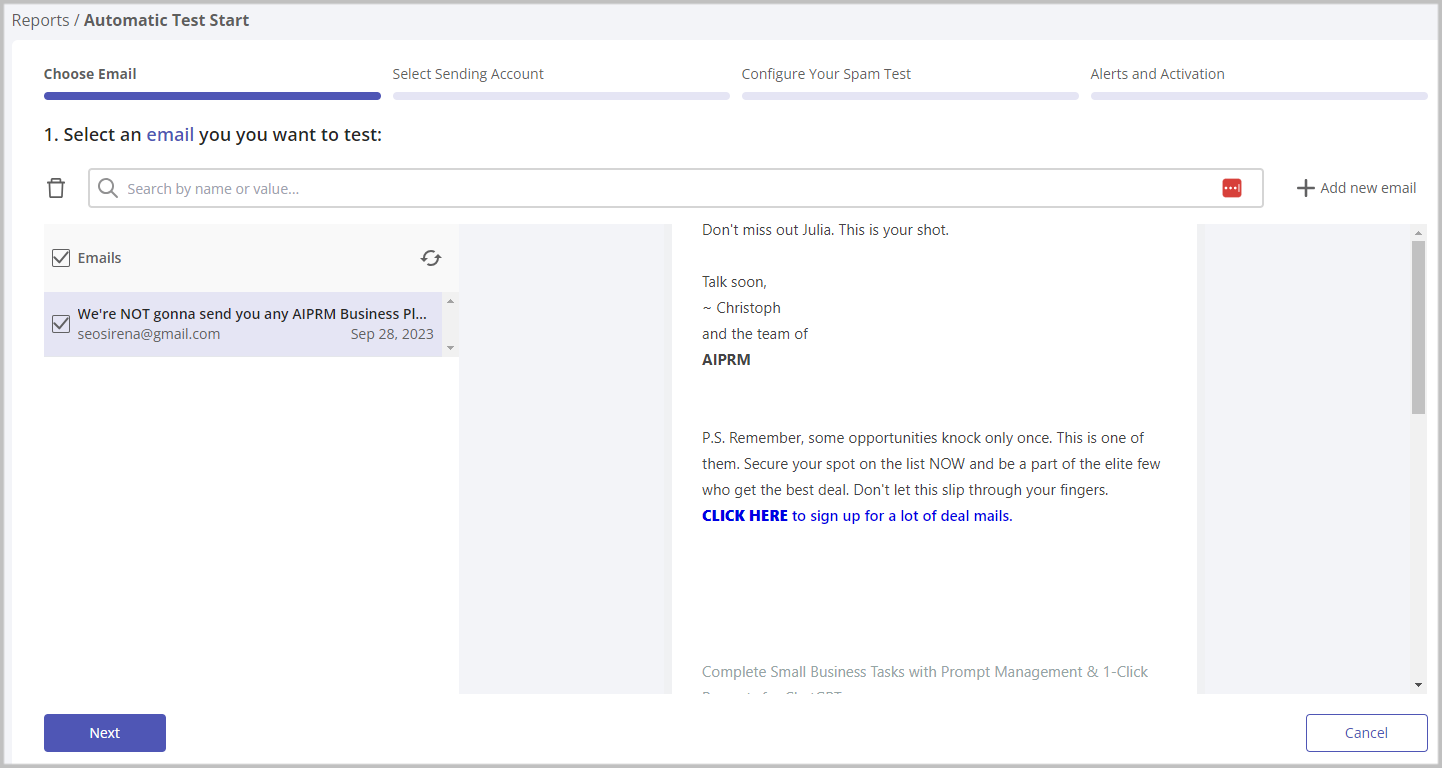Click preview pane scroll down arrow
Viewport: 1442px width, 768px height.
(x=1418, y=684)
